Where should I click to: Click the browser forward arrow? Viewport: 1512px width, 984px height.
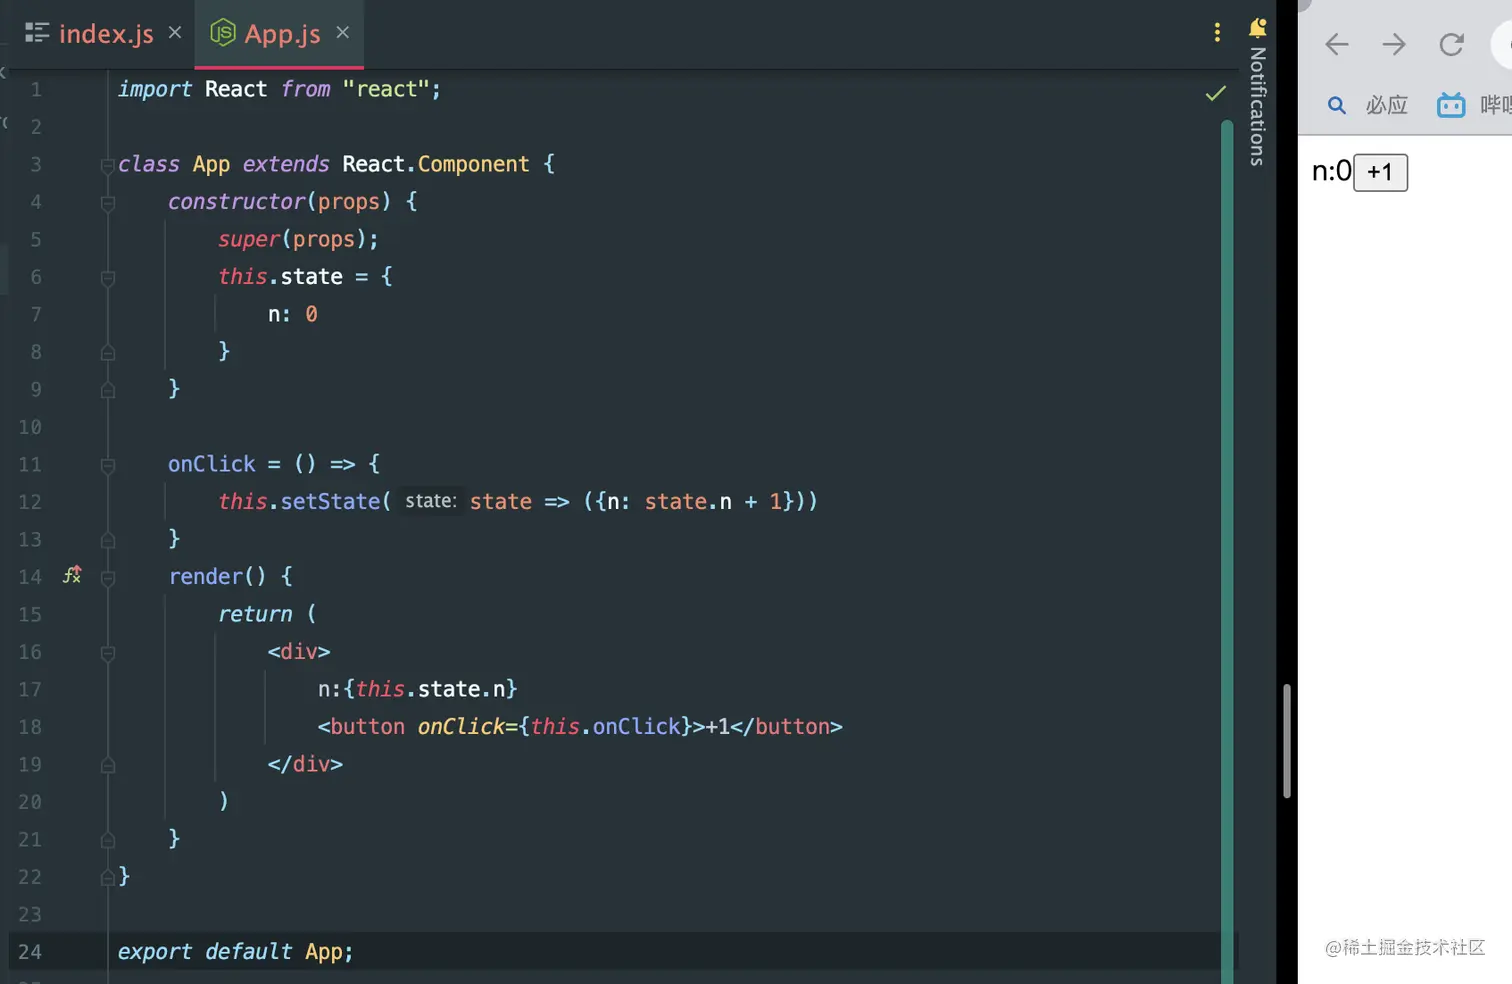point(1394,44)
